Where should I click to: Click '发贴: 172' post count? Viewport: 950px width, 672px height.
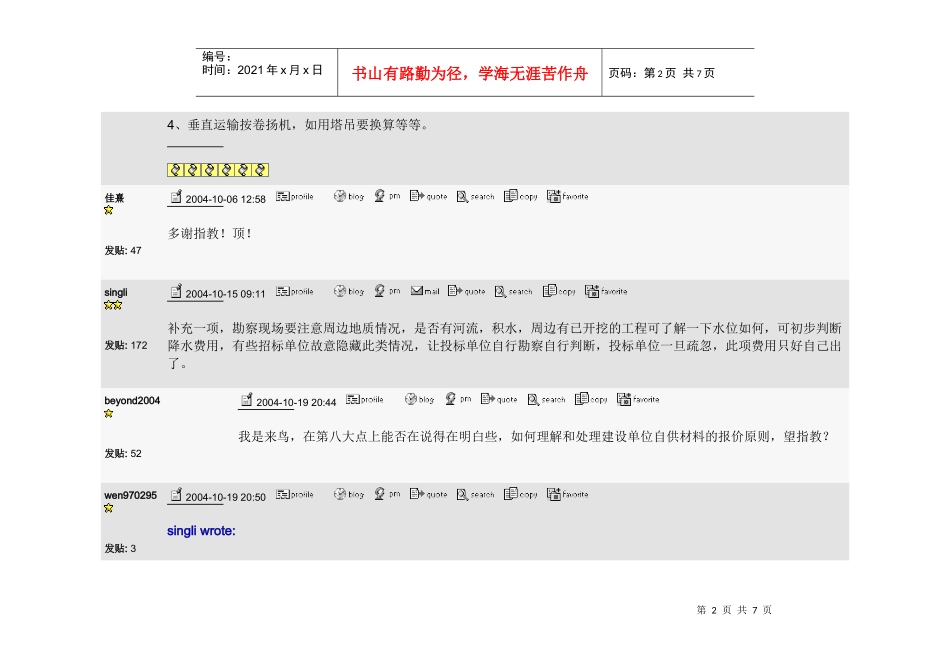click(x=126, y=345)
